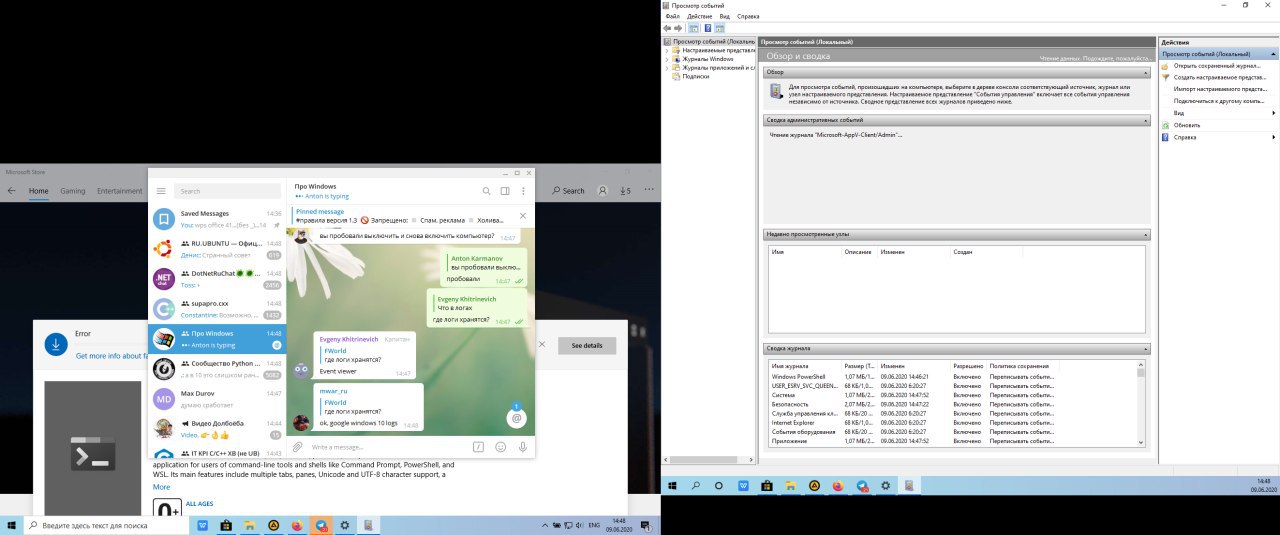Viewport: 1280px width, 535px height.
Task: Collapse the Обзор section
Action: click(1146, 73)
